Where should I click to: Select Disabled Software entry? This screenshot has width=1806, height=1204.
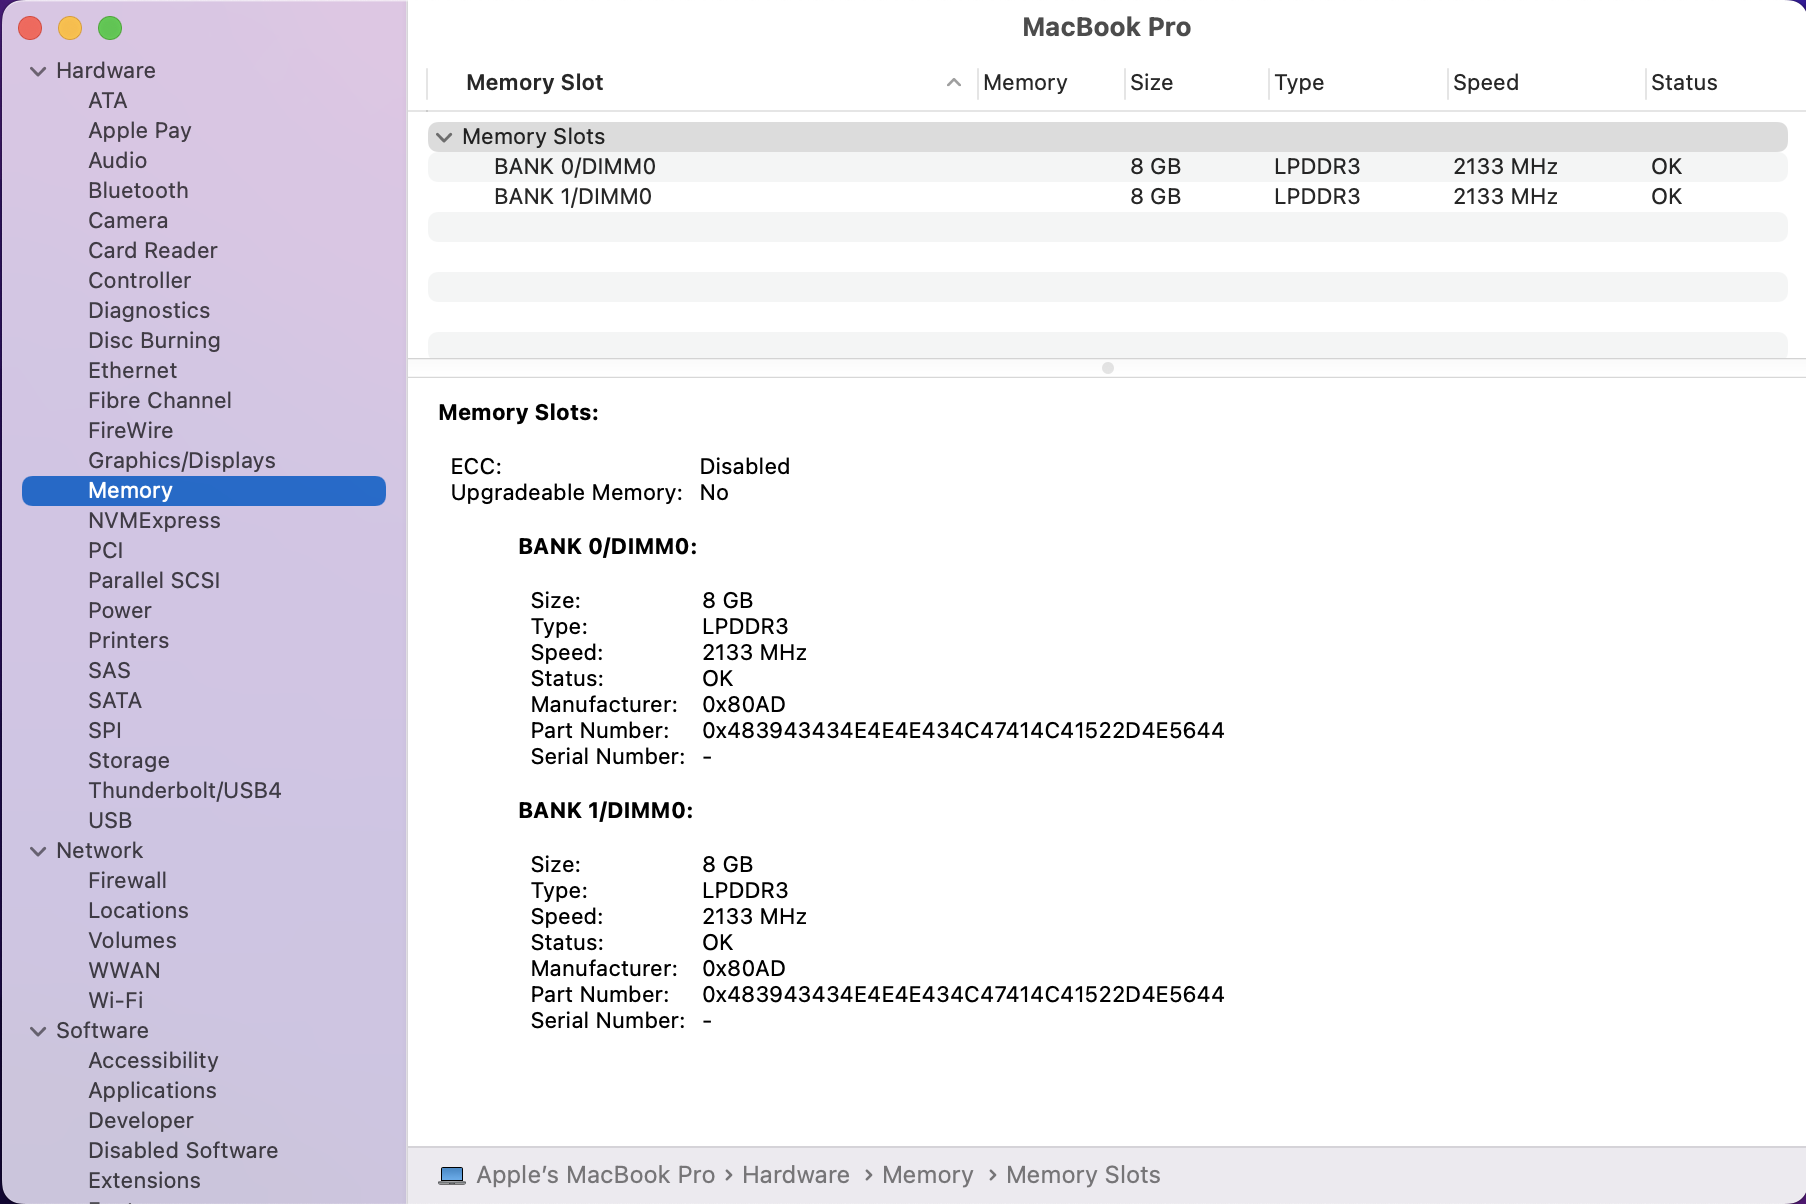click(183, 1151)
